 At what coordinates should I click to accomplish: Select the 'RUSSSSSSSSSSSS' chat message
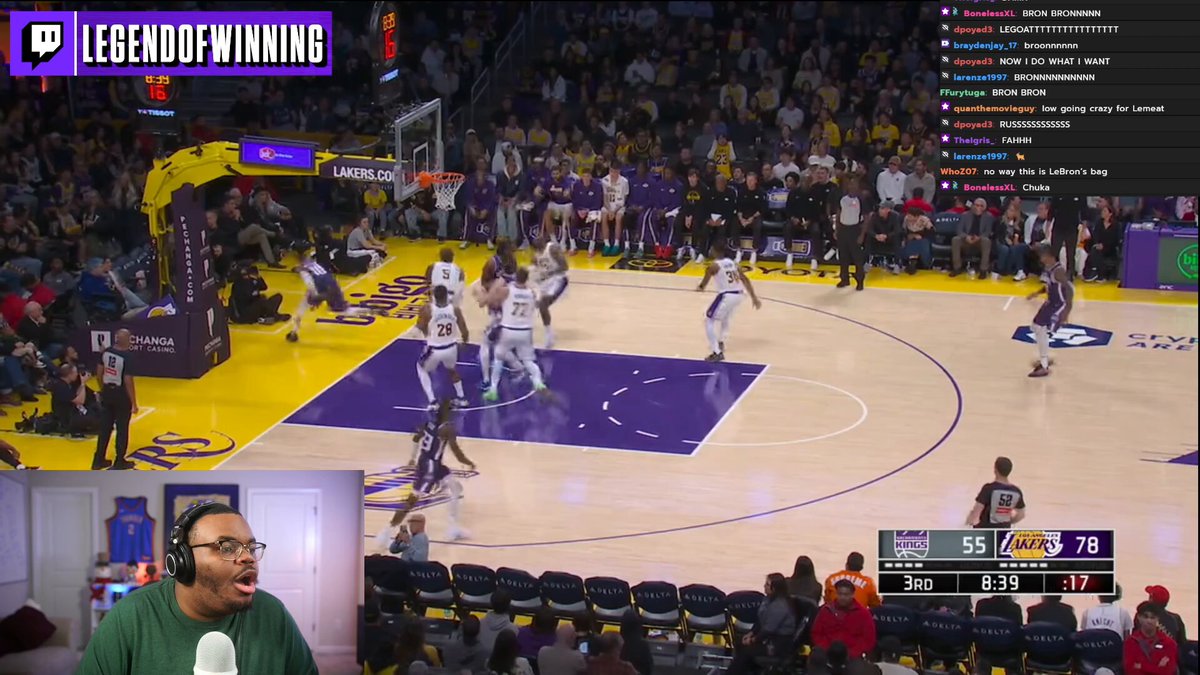1034,124
